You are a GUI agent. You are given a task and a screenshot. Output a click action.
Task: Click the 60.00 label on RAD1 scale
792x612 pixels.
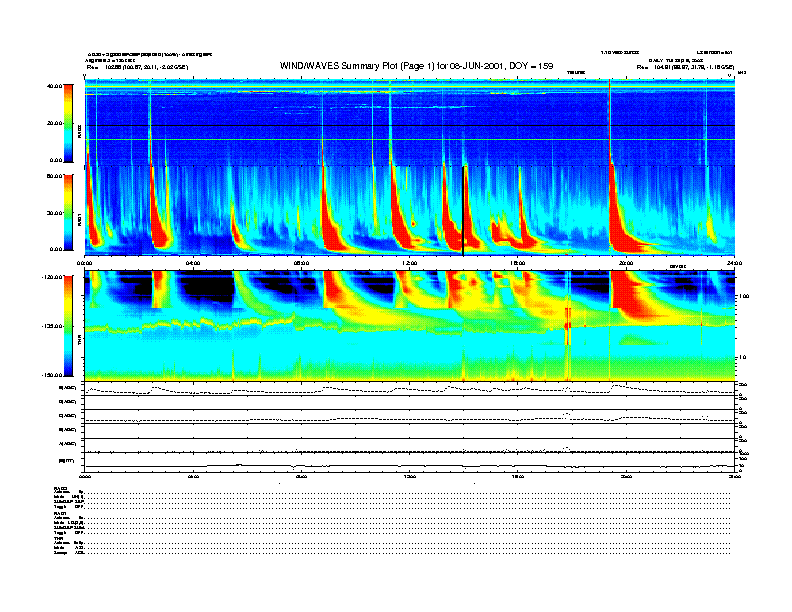[54, 176]
